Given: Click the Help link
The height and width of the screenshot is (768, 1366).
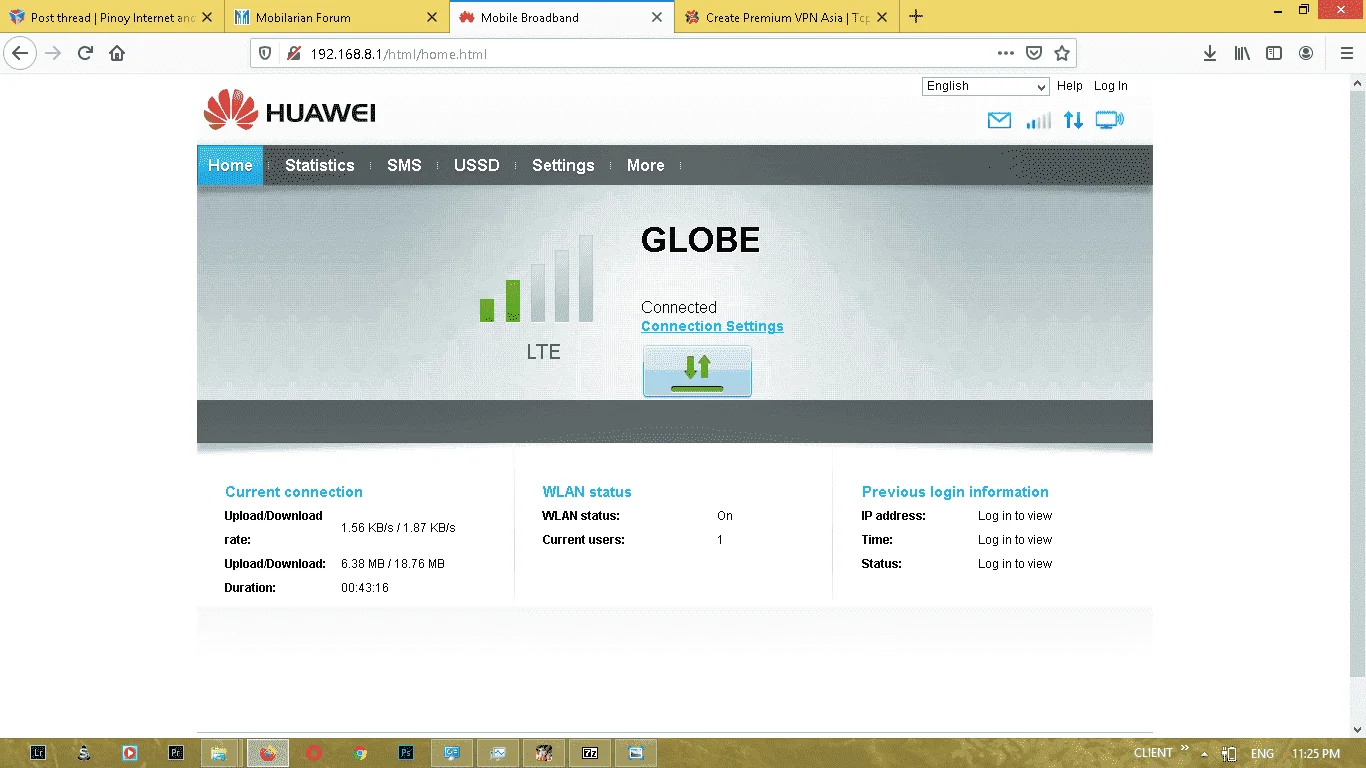Looking at the screenshot, I should coord(1070,86).
